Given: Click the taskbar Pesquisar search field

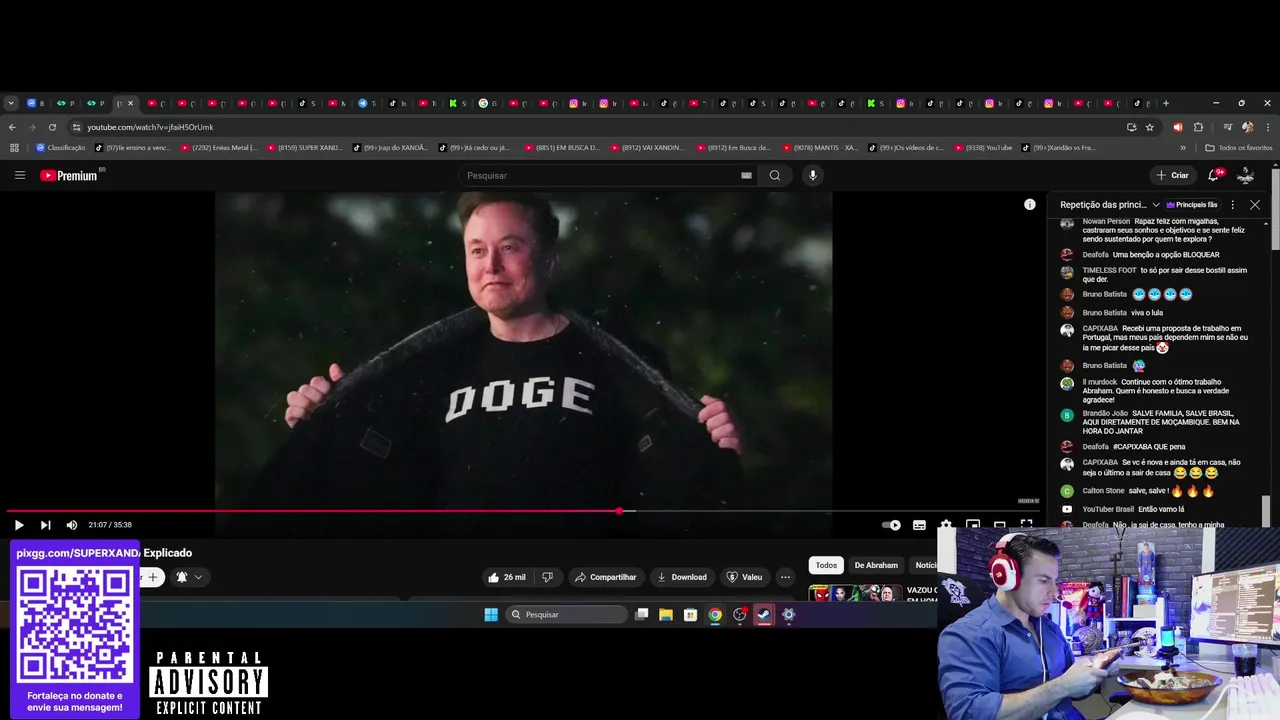Looking at the screenshot, I should pos(566,615).
